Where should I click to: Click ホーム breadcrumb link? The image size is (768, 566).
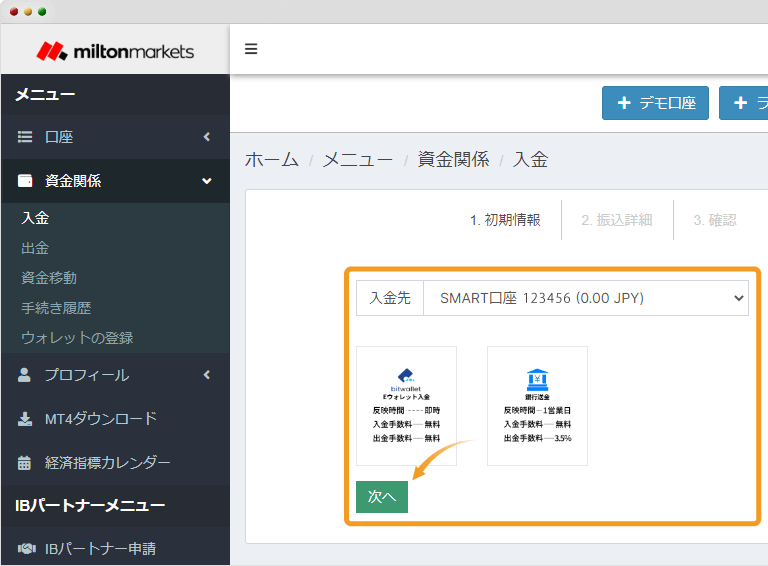point(272,160)
